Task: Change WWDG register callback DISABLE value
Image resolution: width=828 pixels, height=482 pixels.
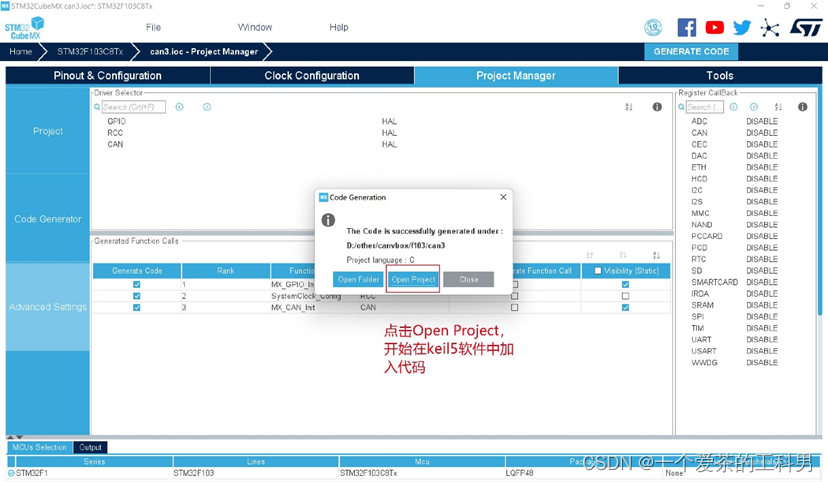Action: pyautogui.click(x=762, y=363)
